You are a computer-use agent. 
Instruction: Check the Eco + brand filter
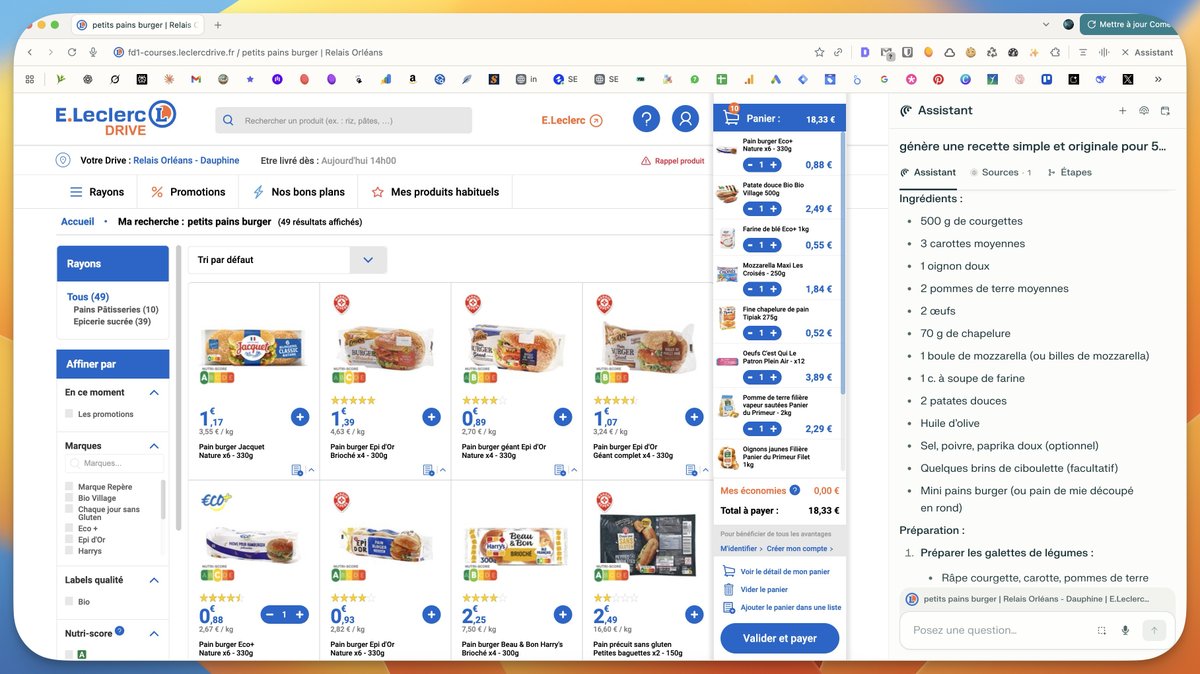[x=69, y=529]
